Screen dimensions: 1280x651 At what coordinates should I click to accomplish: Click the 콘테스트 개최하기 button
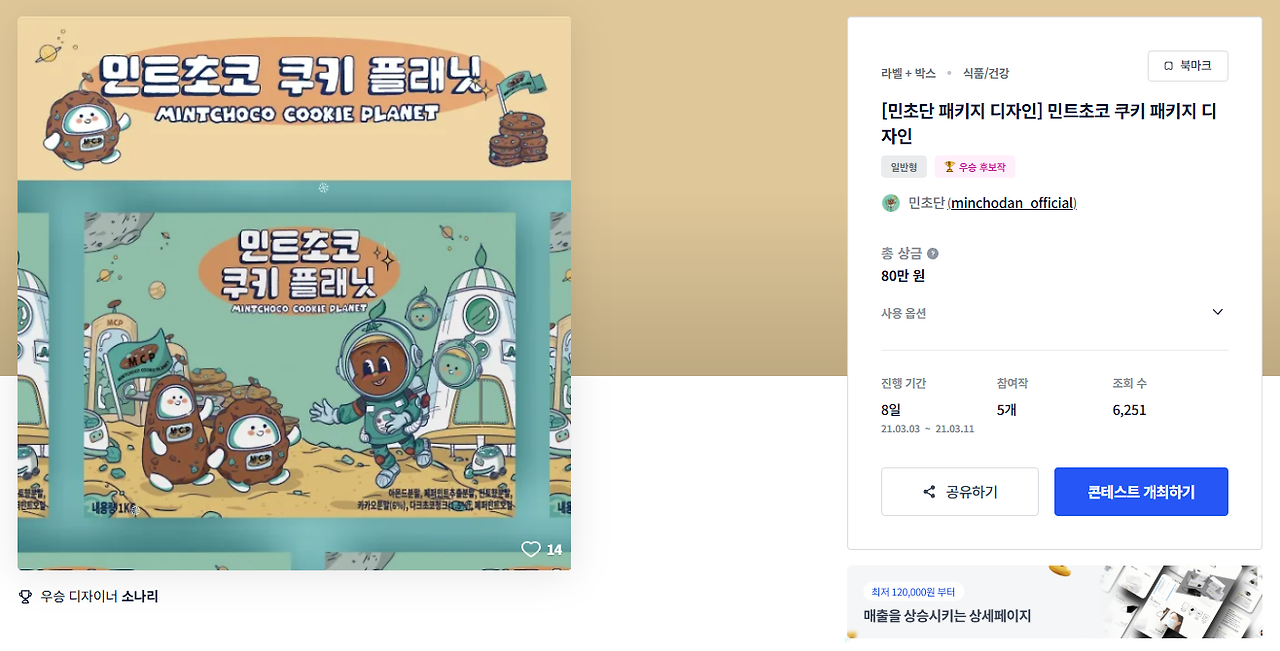tap(1141, 492)
